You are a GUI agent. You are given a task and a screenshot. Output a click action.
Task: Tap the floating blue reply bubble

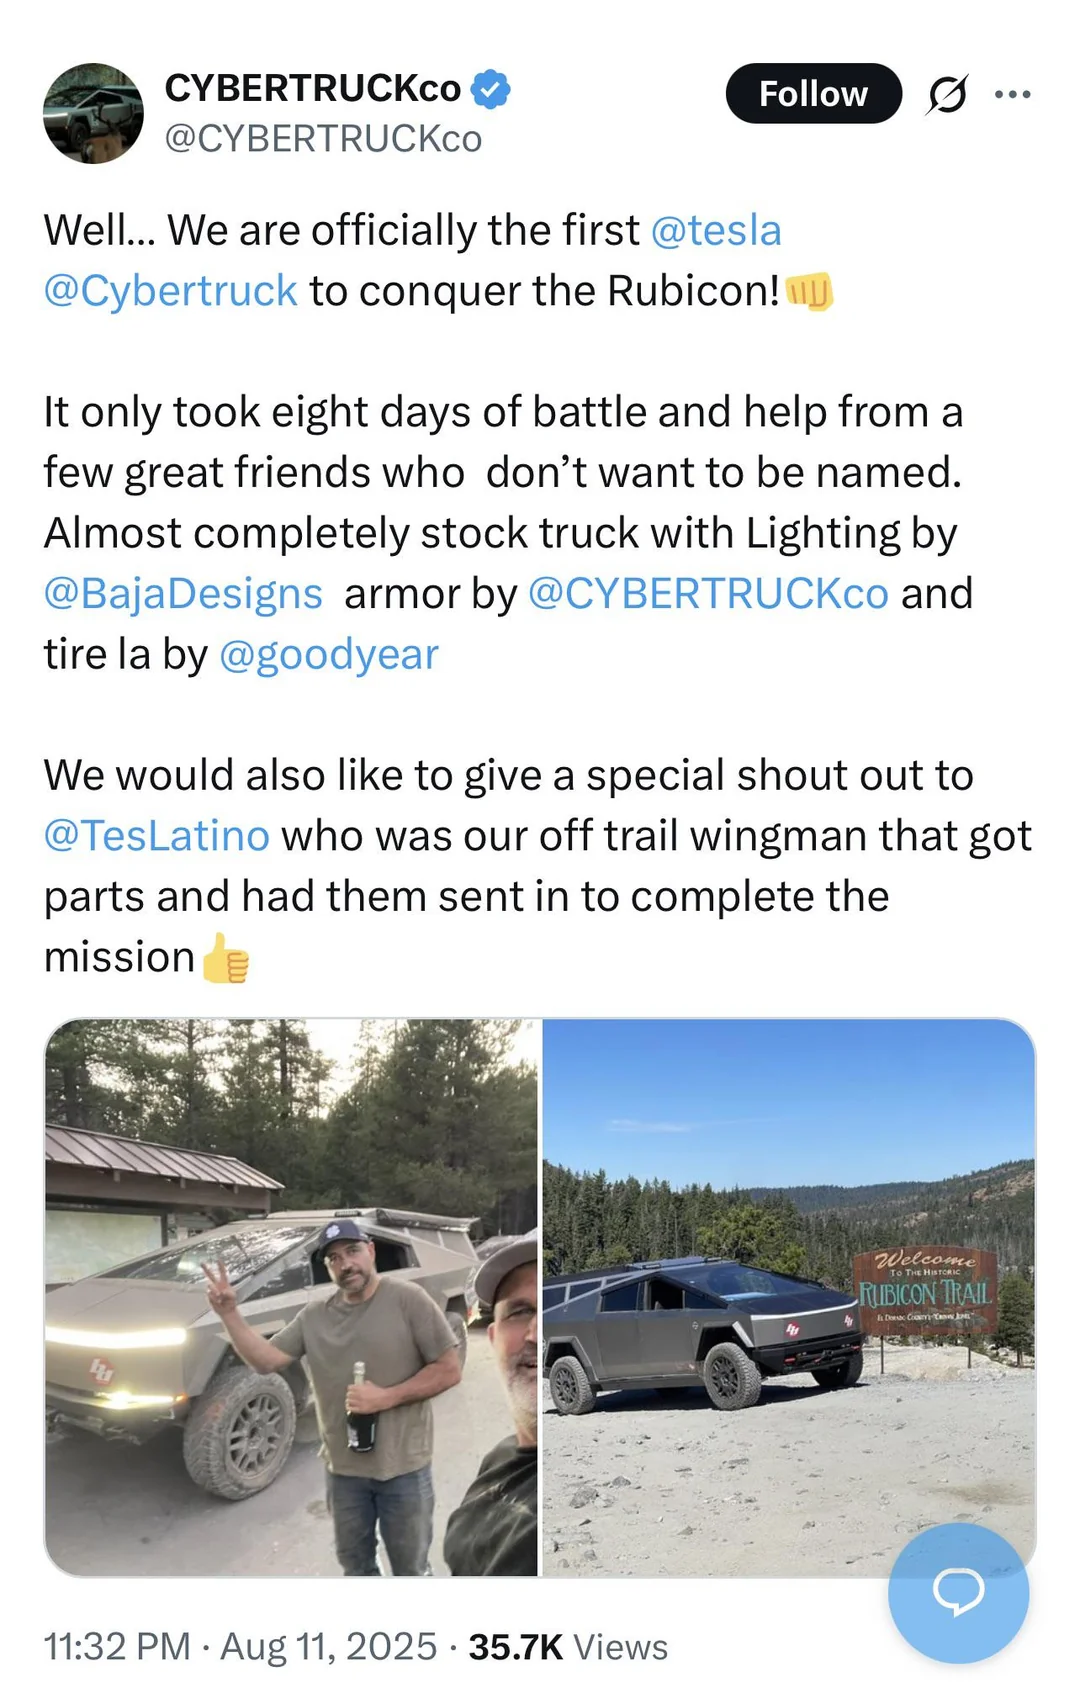point(958,1592)
